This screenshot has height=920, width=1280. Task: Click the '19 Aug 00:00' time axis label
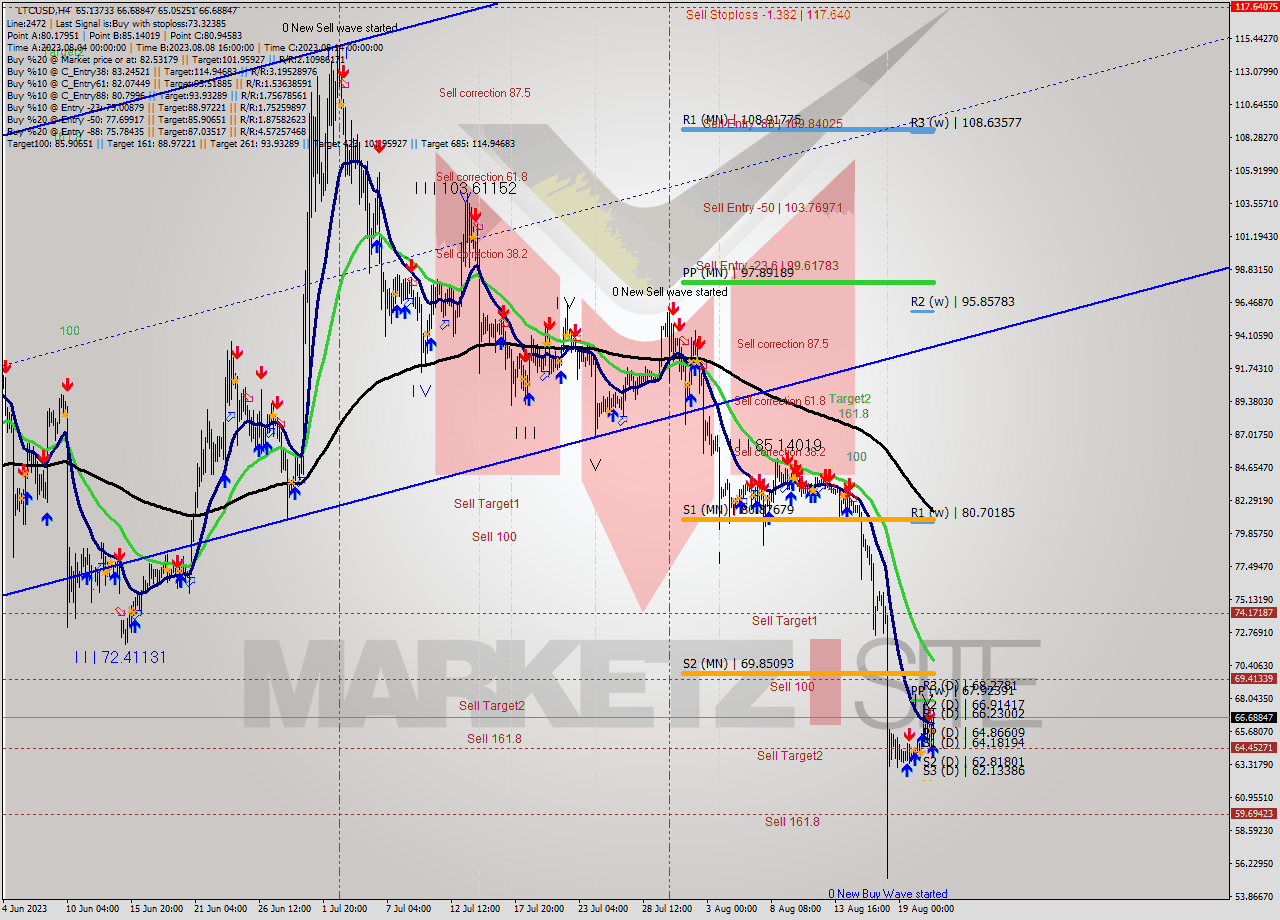926,910
